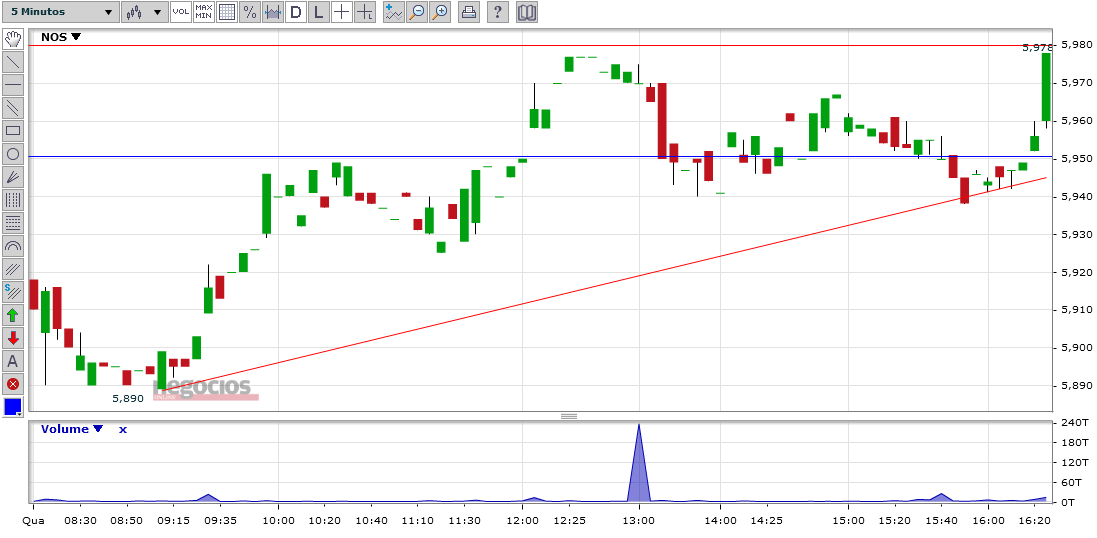
Task: Select the diagonal trend line tool
Action: tap(13, 62)
